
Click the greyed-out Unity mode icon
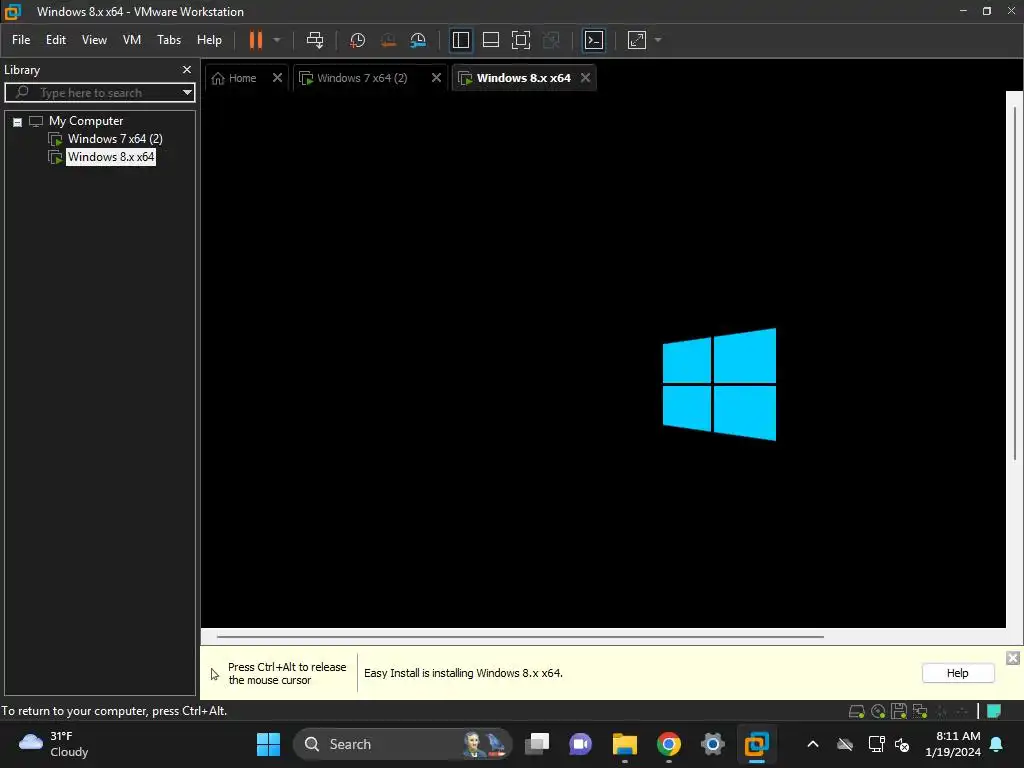pos(551,40)
